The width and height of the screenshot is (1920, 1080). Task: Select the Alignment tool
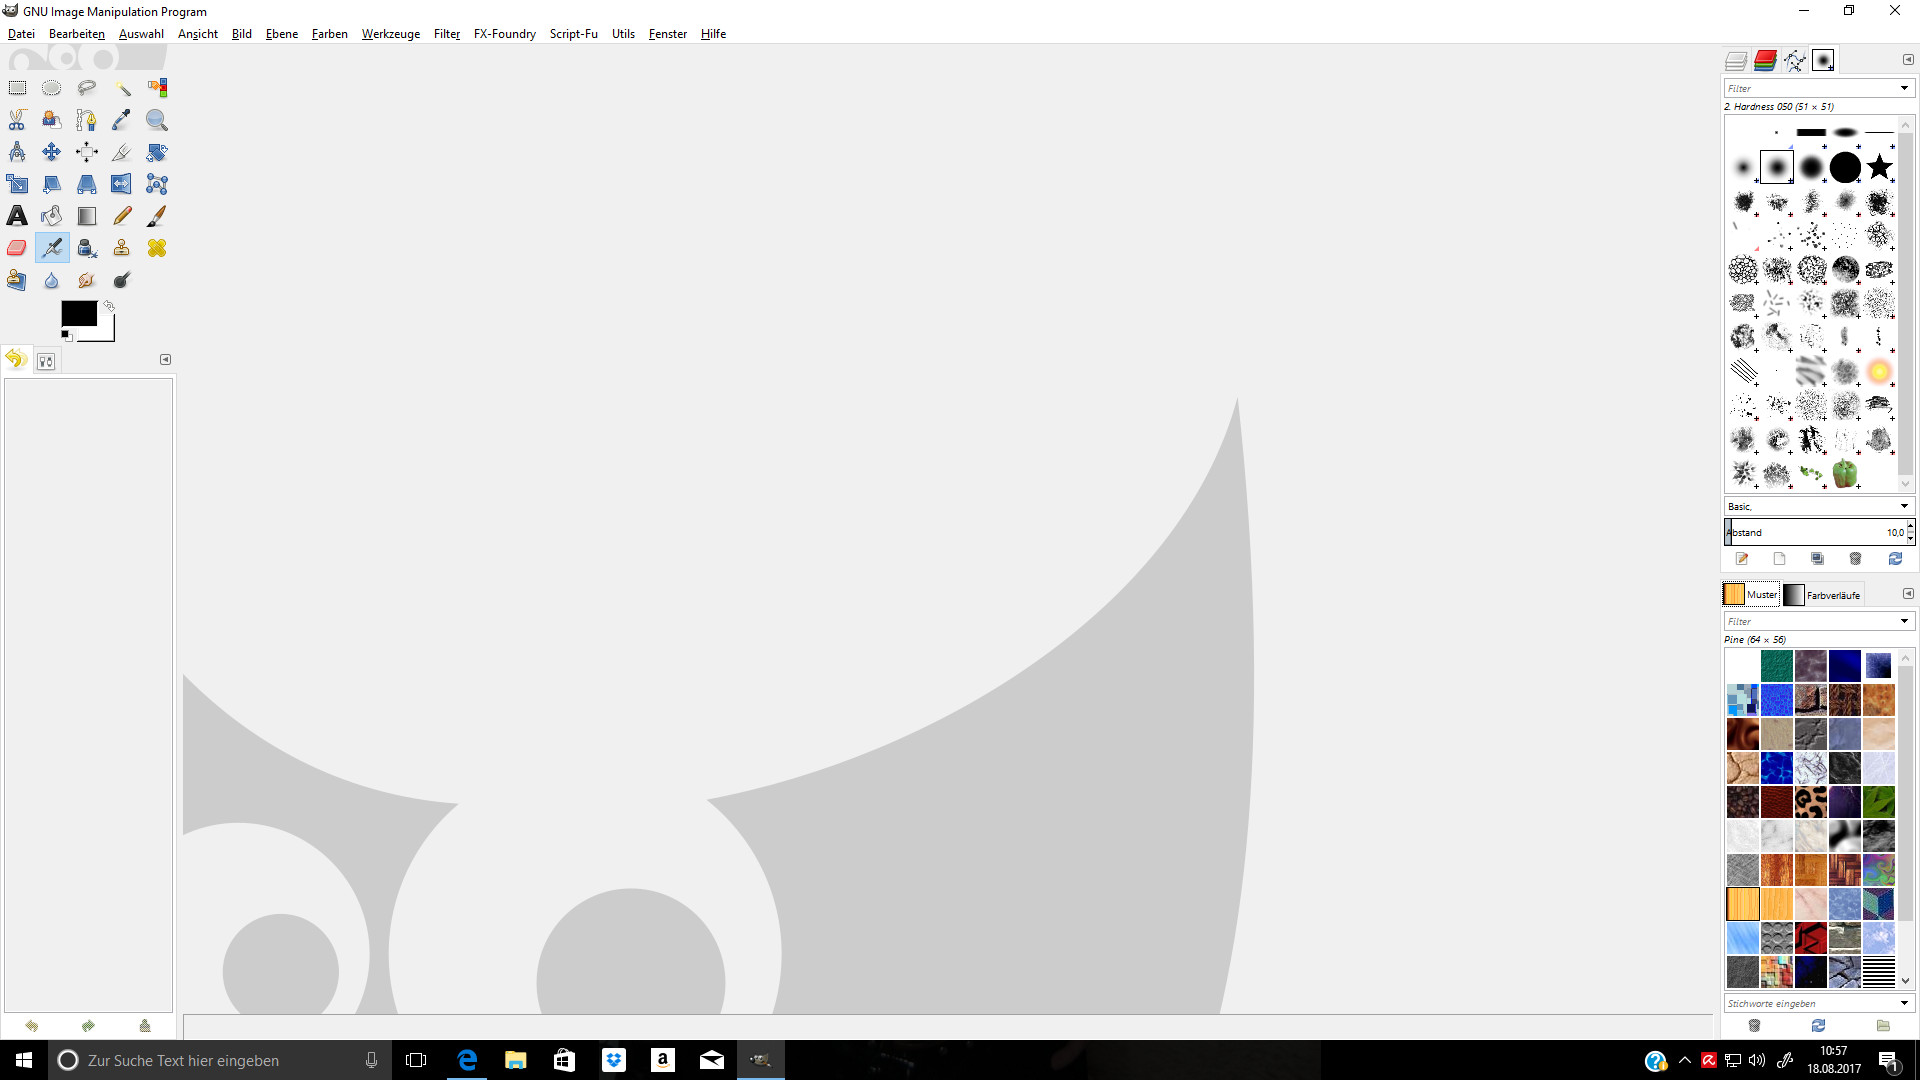[87, 152]
